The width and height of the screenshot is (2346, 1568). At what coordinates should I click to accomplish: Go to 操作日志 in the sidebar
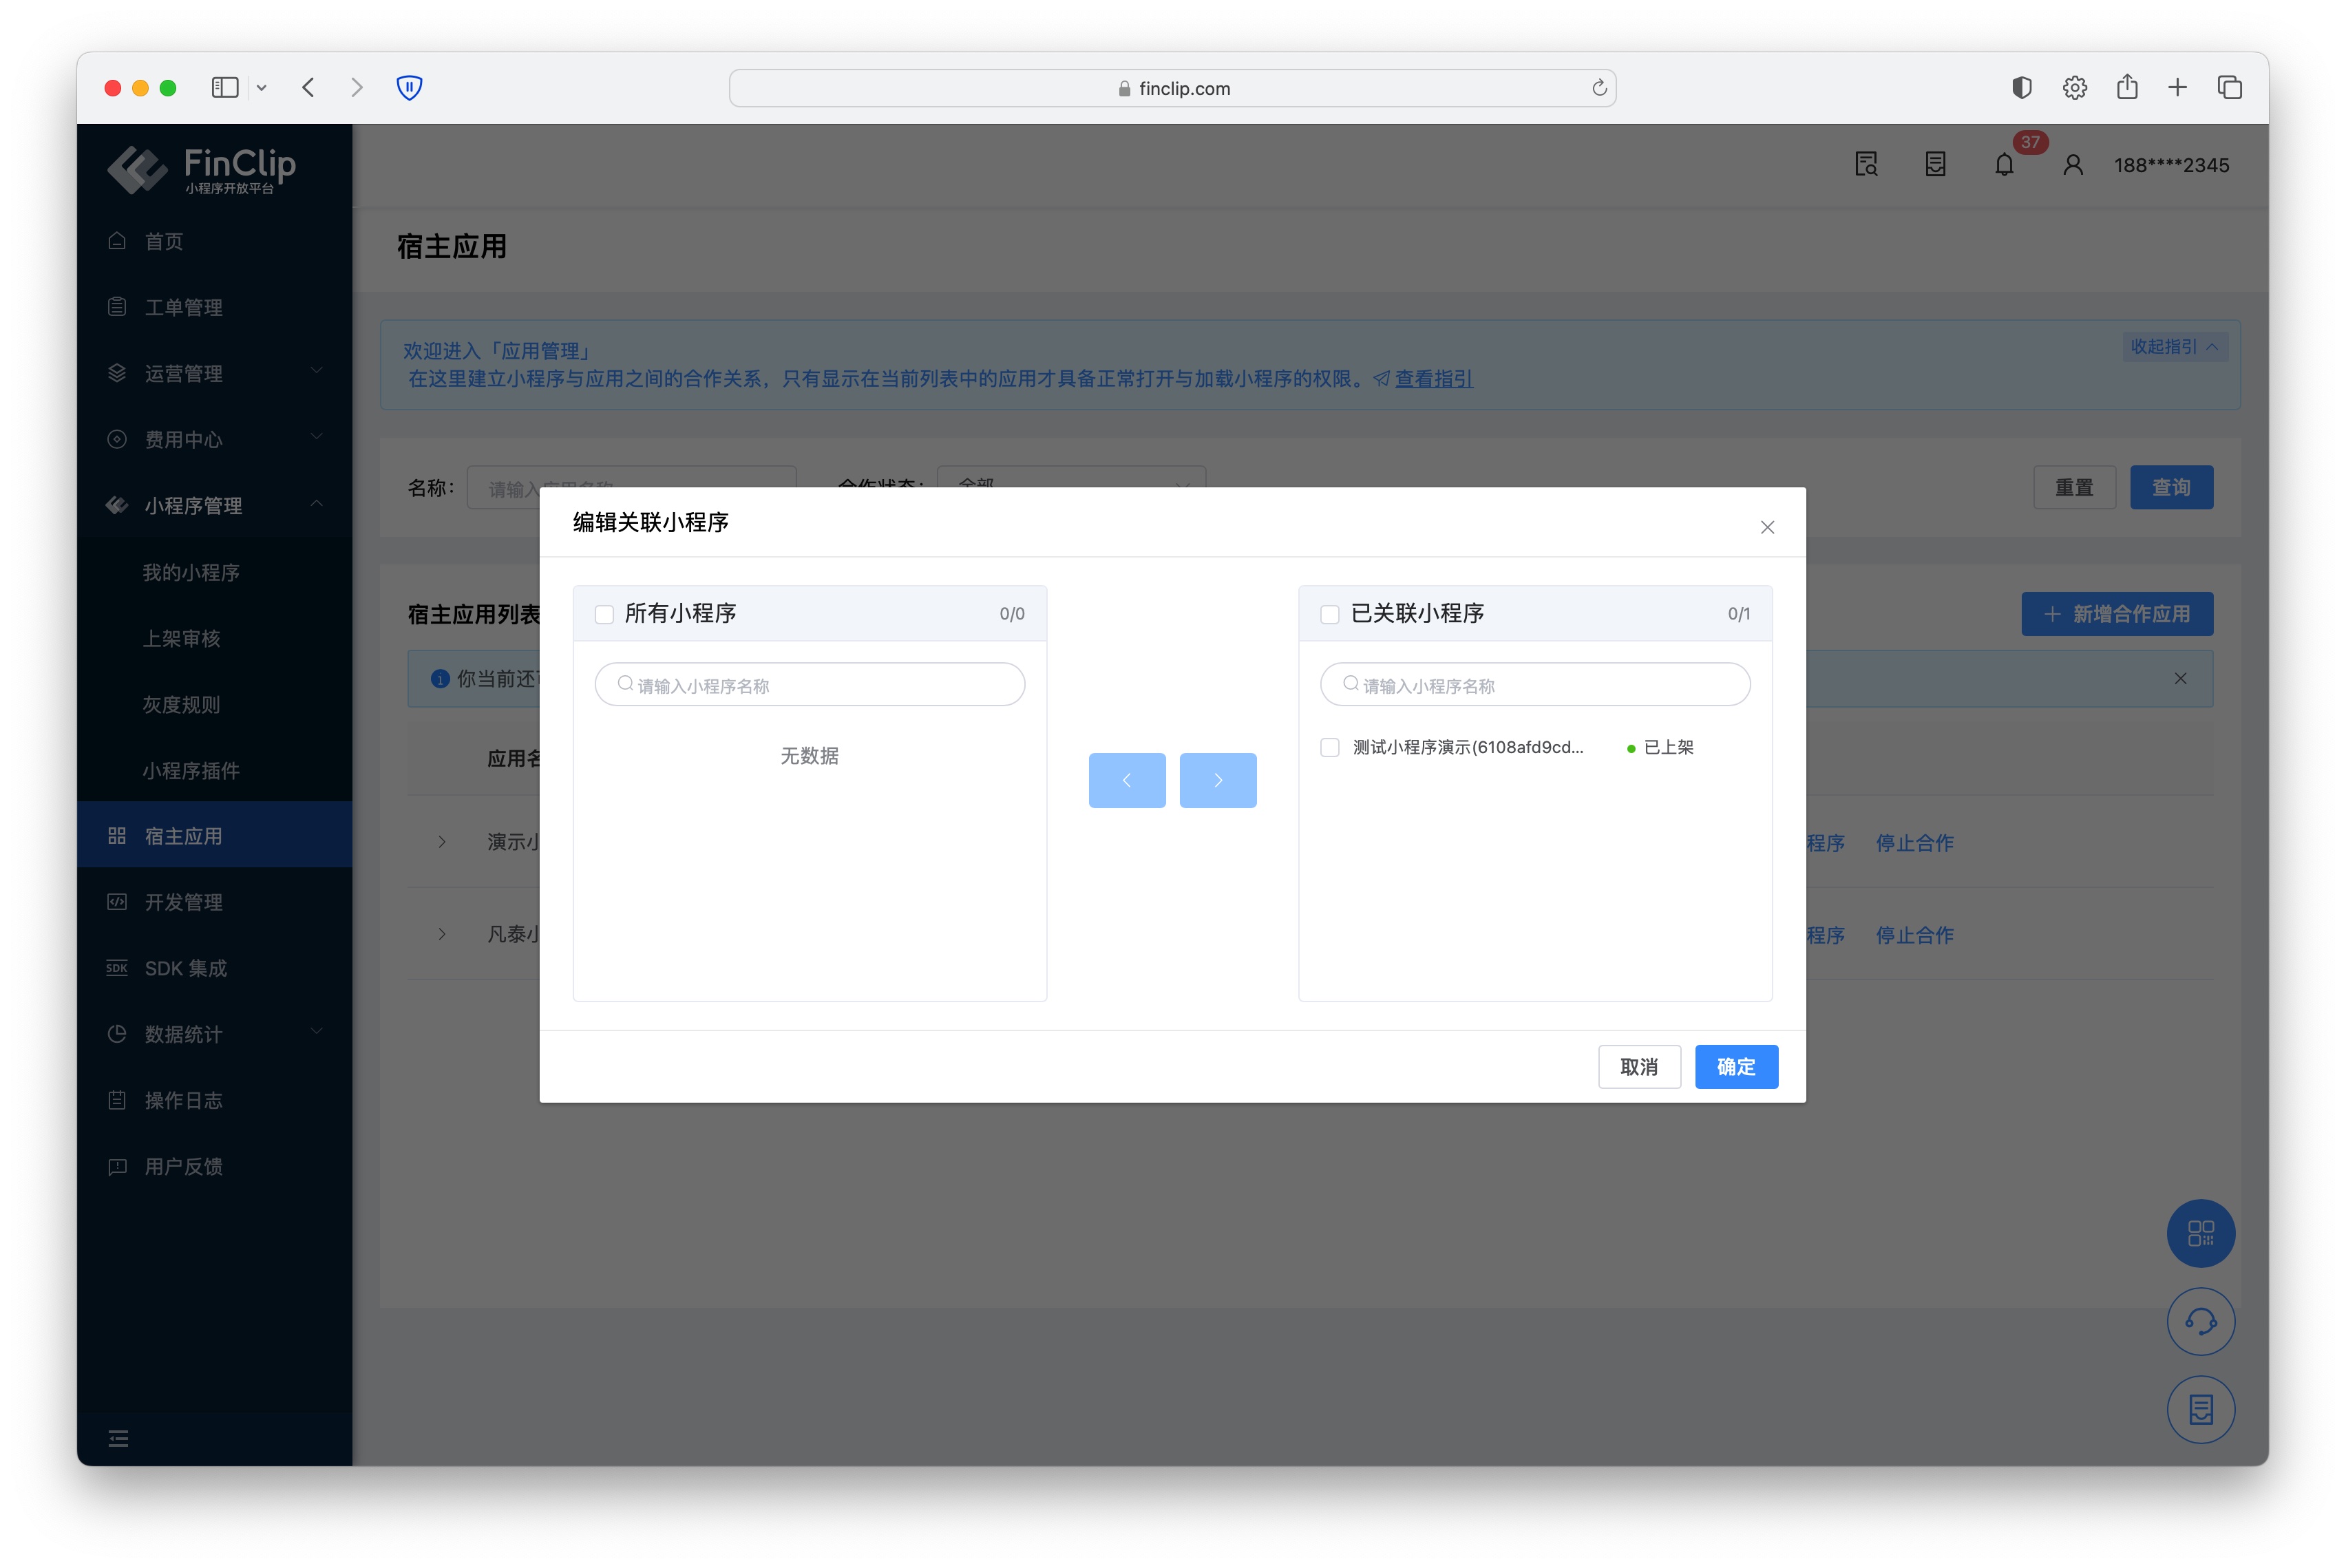184,1100
